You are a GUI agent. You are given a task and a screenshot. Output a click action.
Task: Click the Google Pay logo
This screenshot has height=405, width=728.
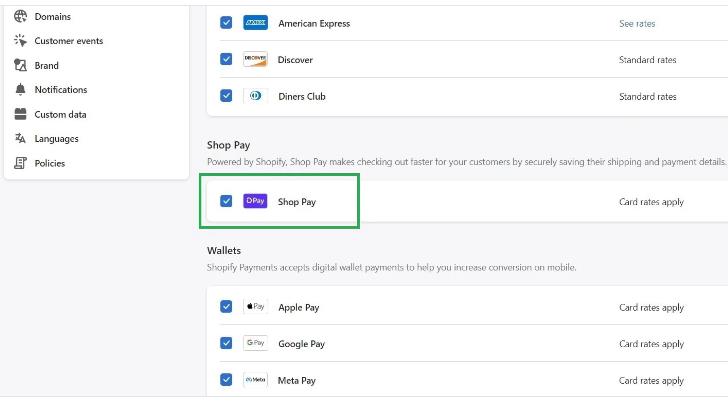(255, 343)
